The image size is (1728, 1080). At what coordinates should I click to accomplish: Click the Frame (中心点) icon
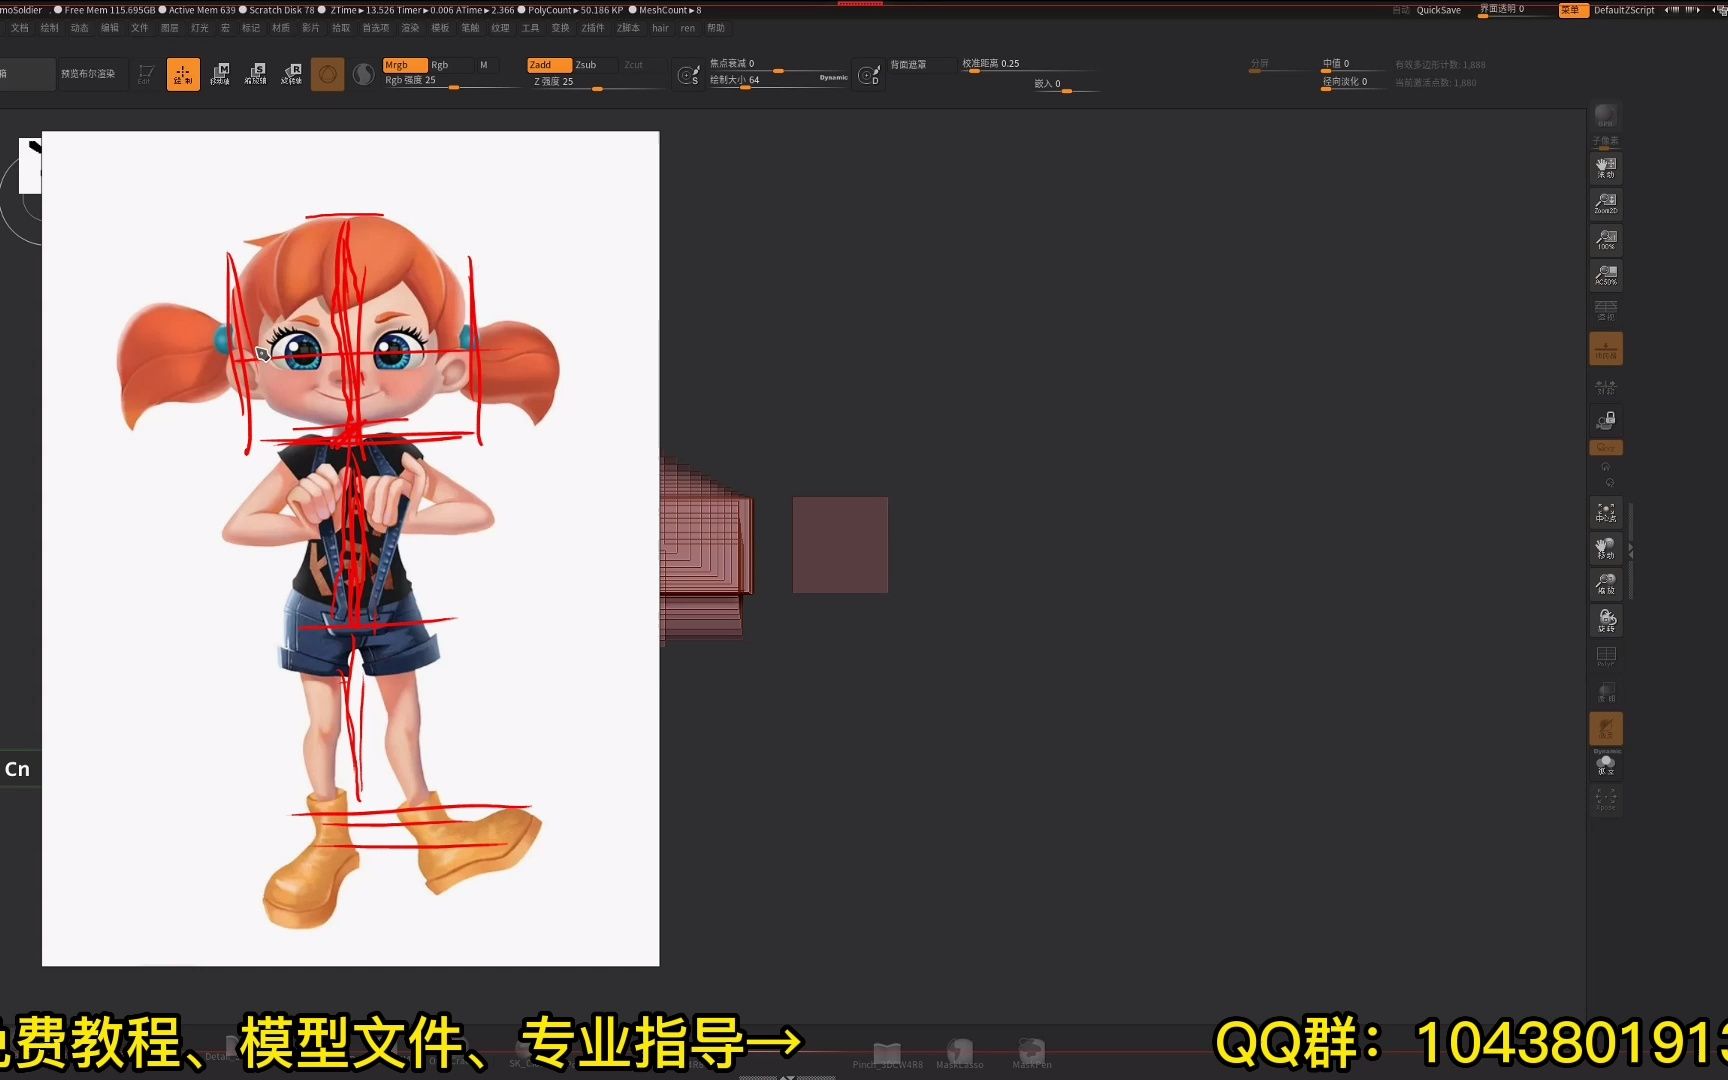coord(1606,513)
